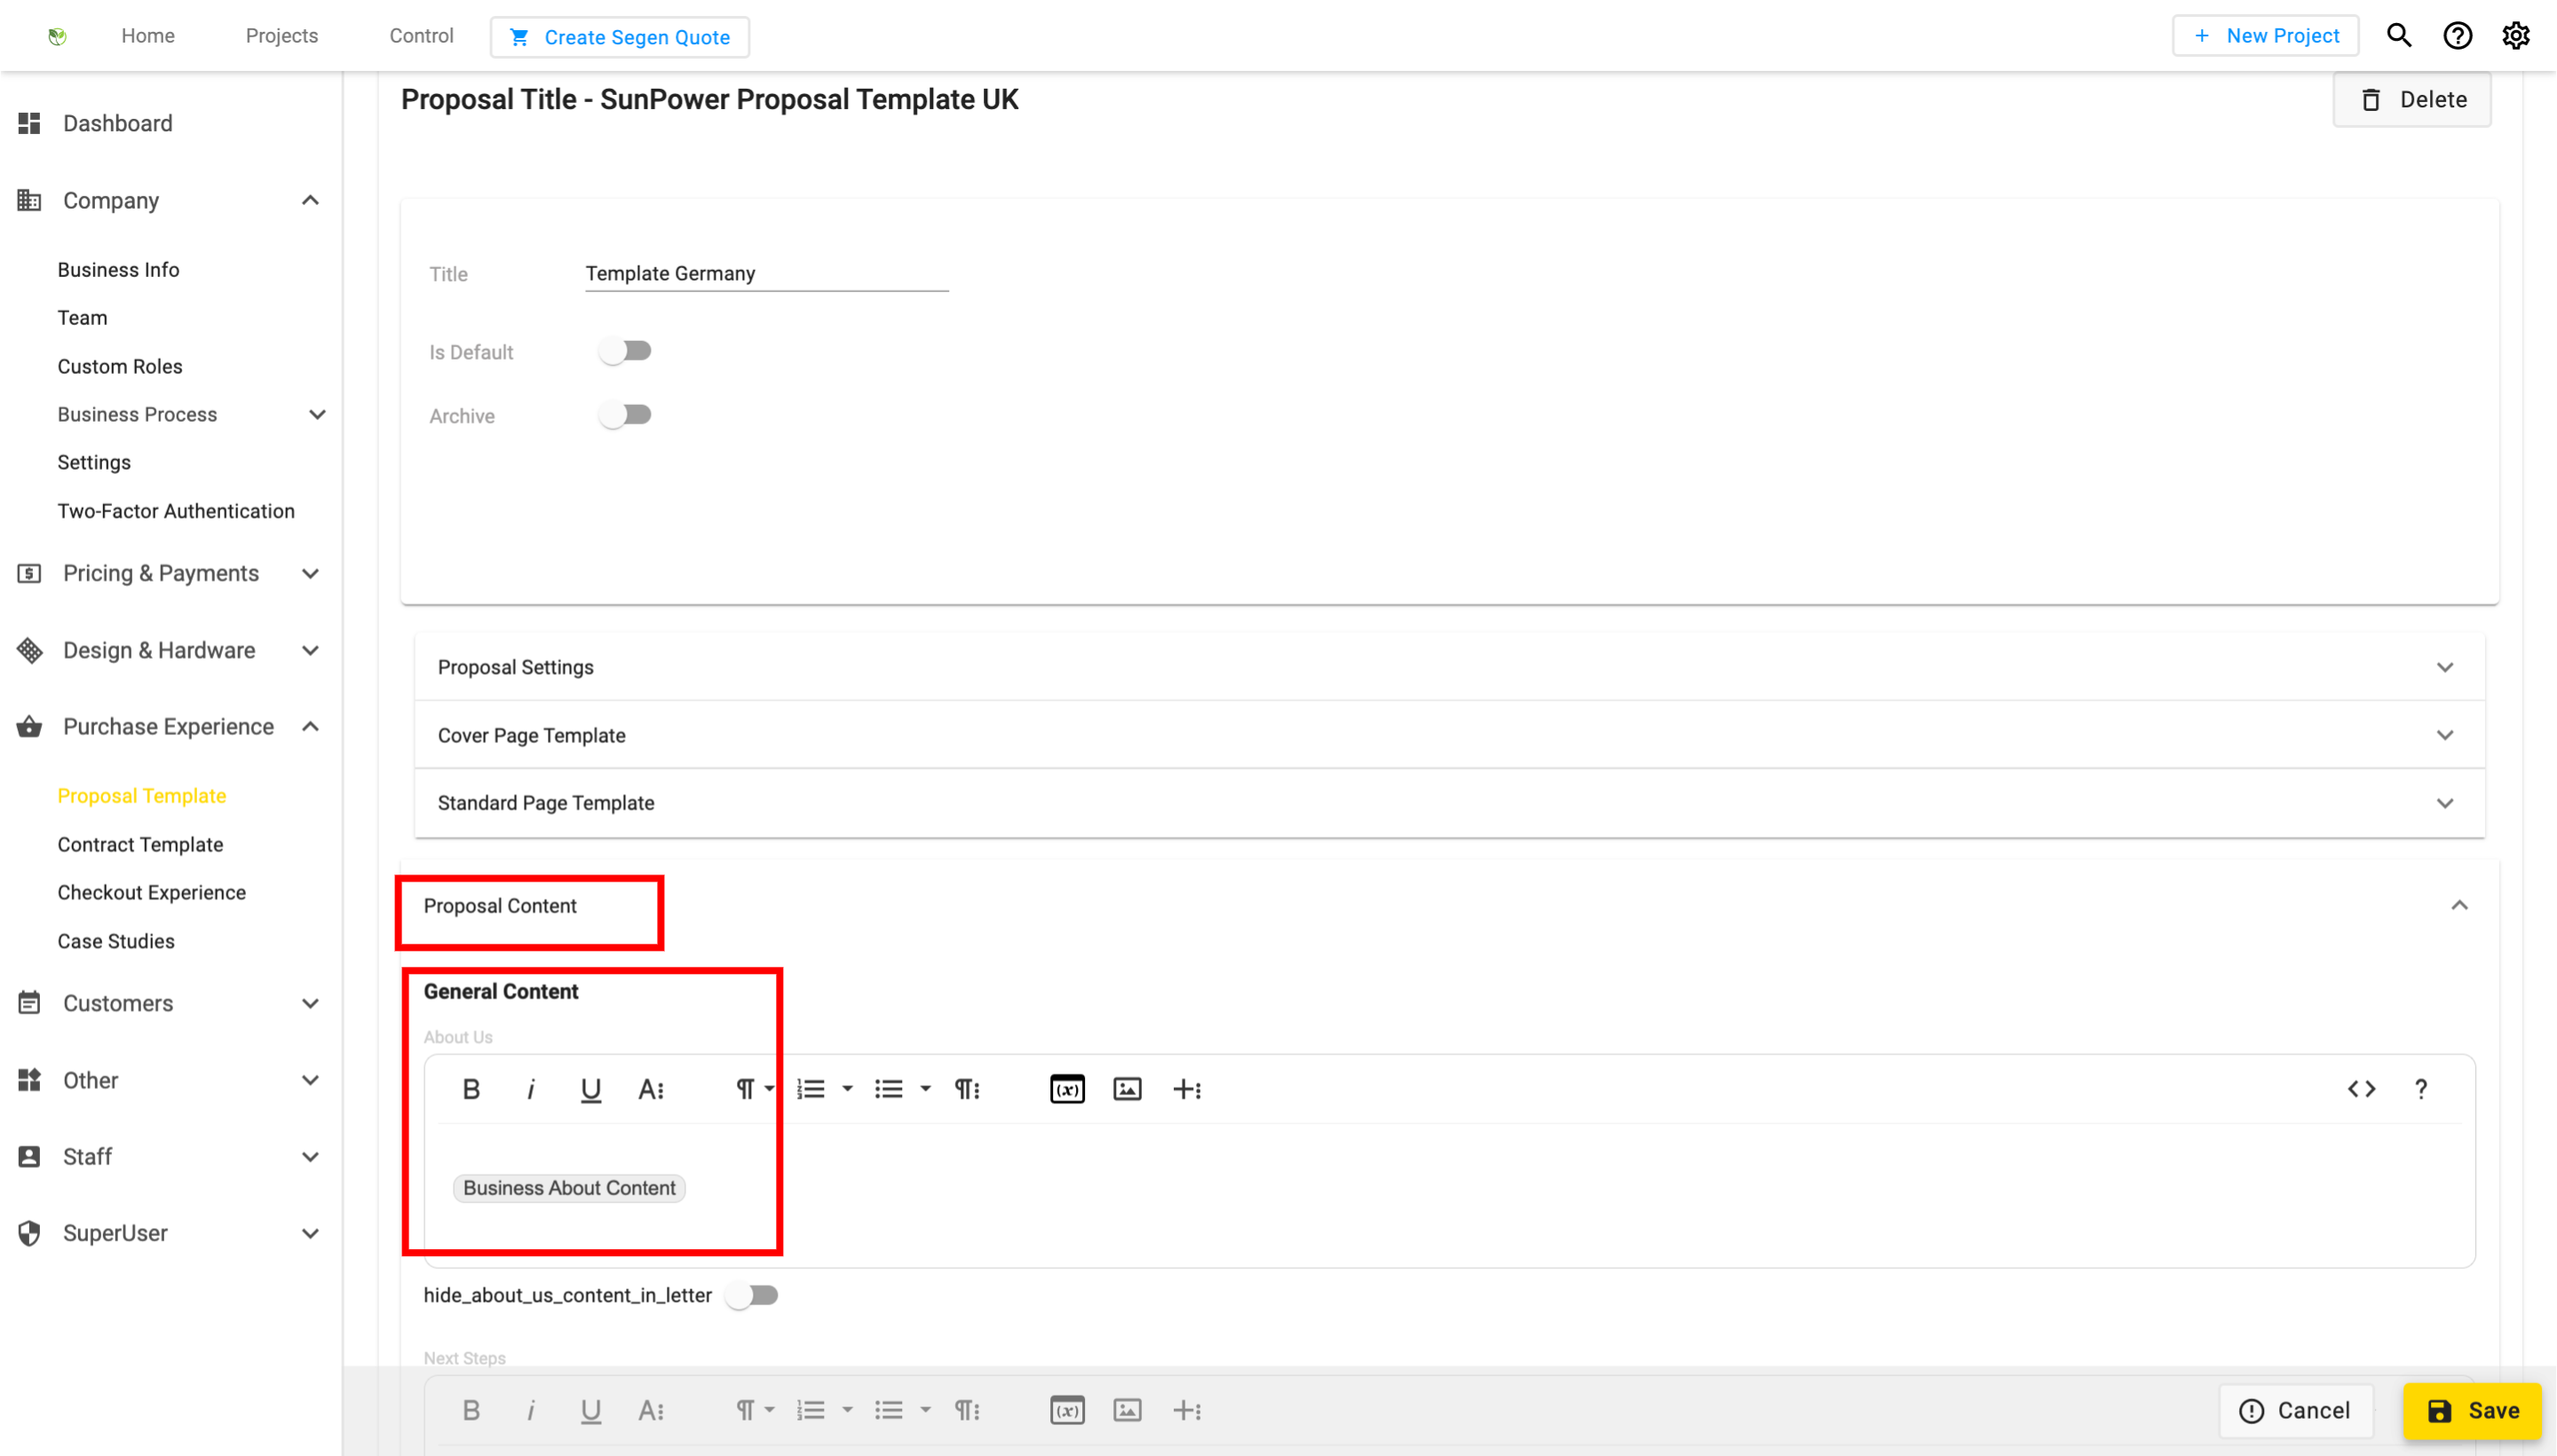The image size is (2557, 1456).
Task: Insert variable placeholder in About Us editor
Action: [x=1067, y=1089]
